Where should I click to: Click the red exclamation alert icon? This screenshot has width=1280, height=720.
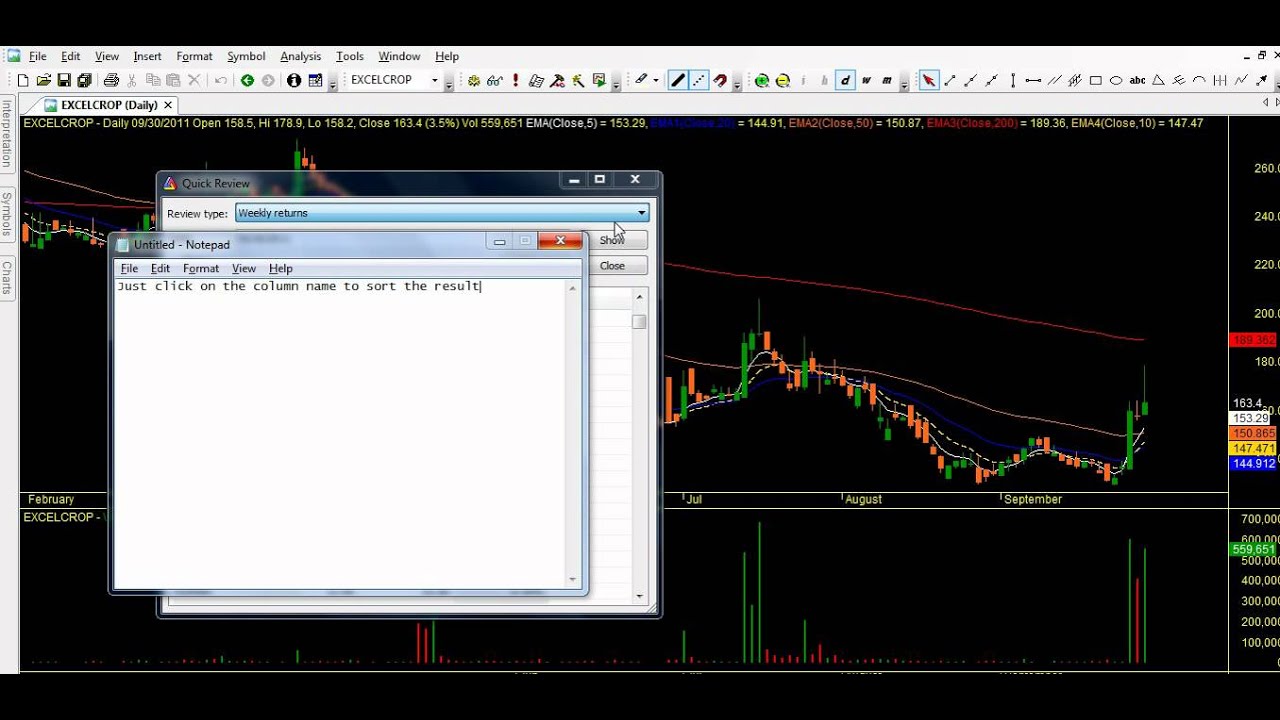(x=515, y=80)
